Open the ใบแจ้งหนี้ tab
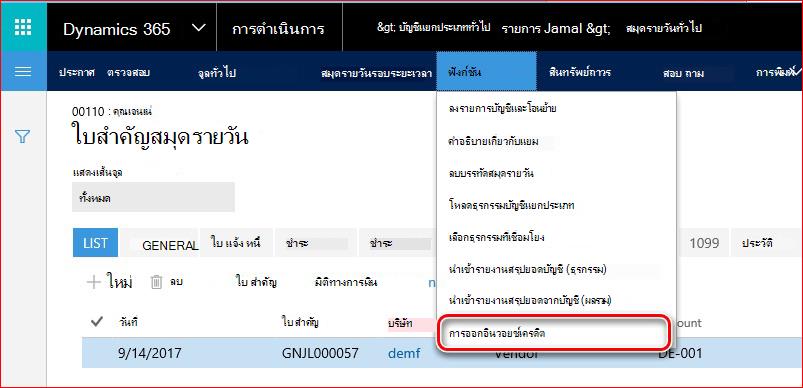 click(236, 243)
